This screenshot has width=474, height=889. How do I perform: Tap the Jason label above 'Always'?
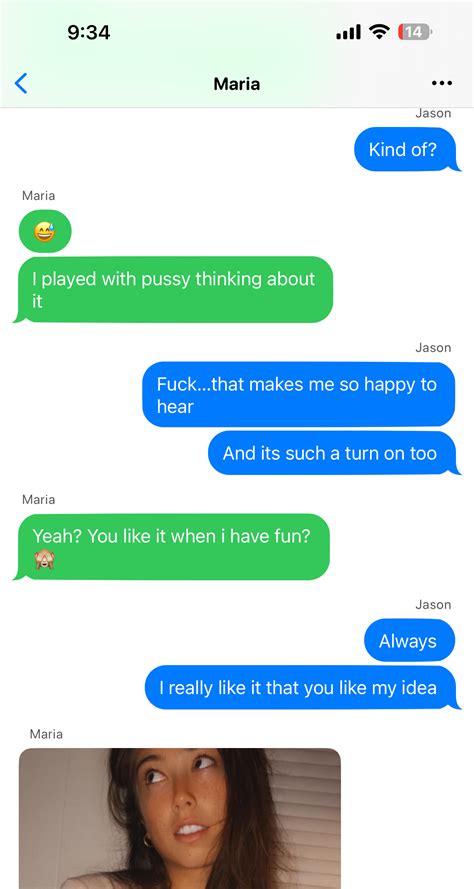[433, 604]
